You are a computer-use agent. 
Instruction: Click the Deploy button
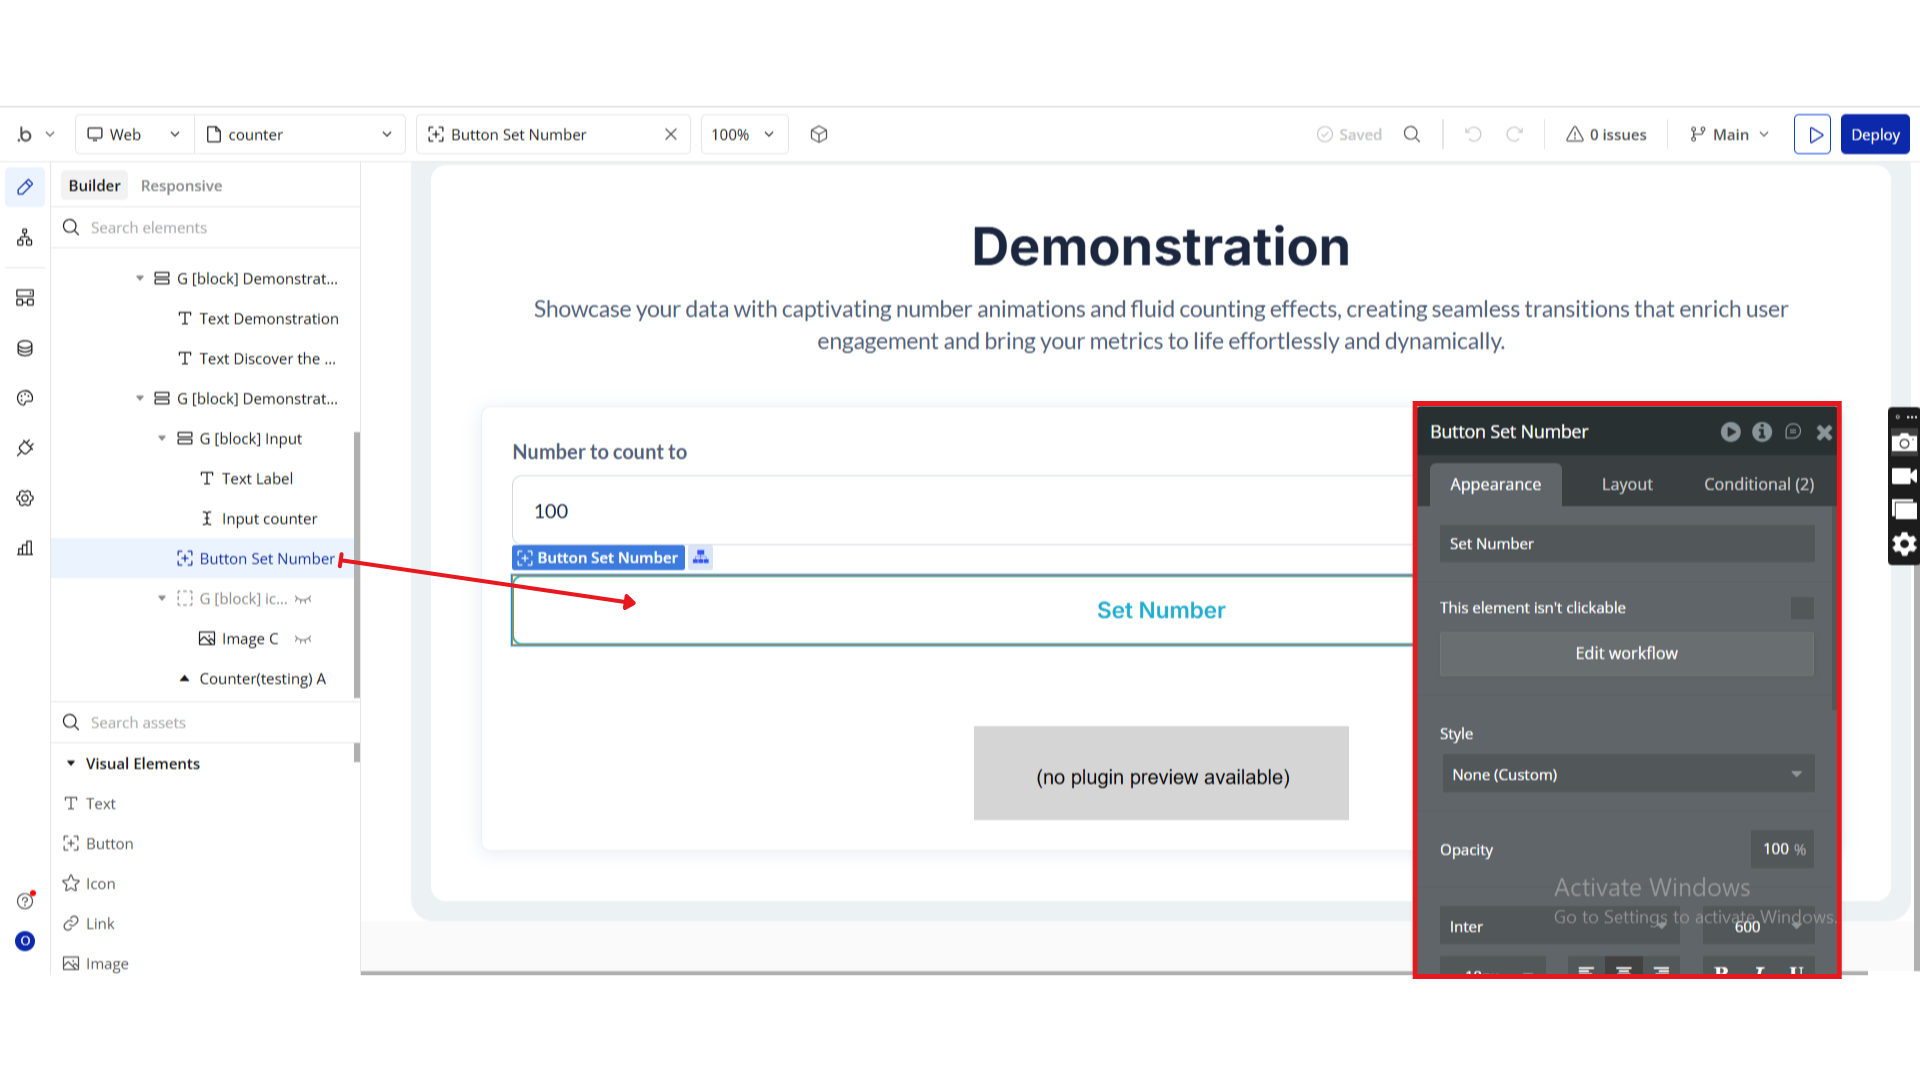point(1875,134)
